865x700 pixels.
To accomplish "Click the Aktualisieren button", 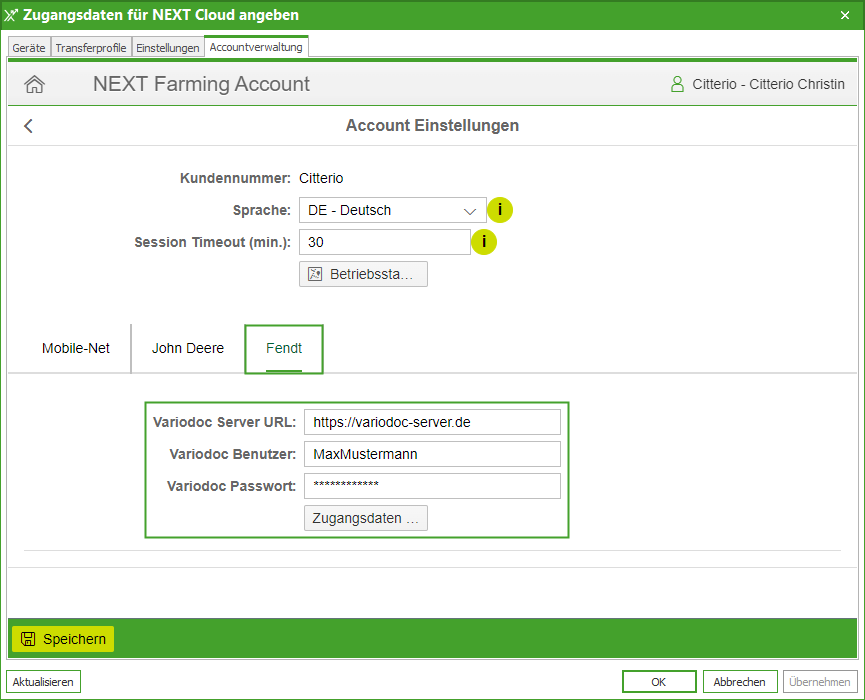I will (x=43, y=682).
